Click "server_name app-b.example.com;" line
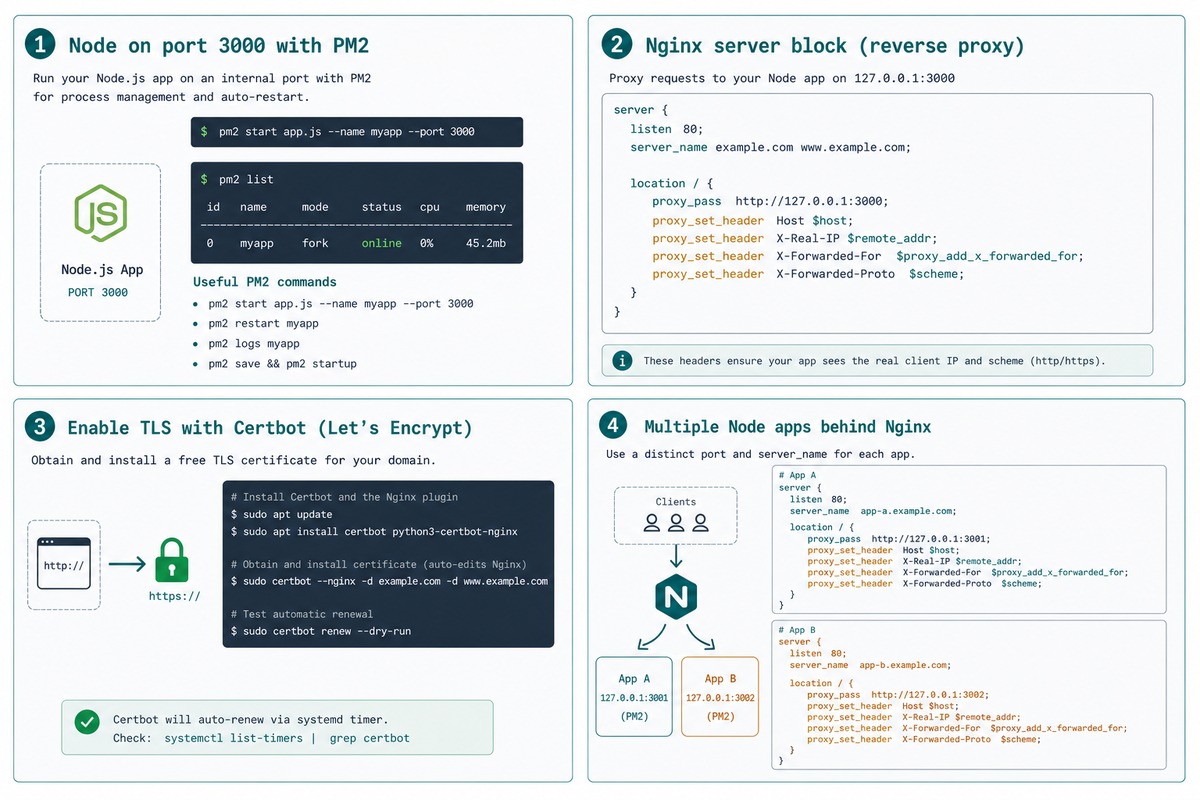Image resolution: width=1200 pixels, height=800 pixels. click(870, 665)
